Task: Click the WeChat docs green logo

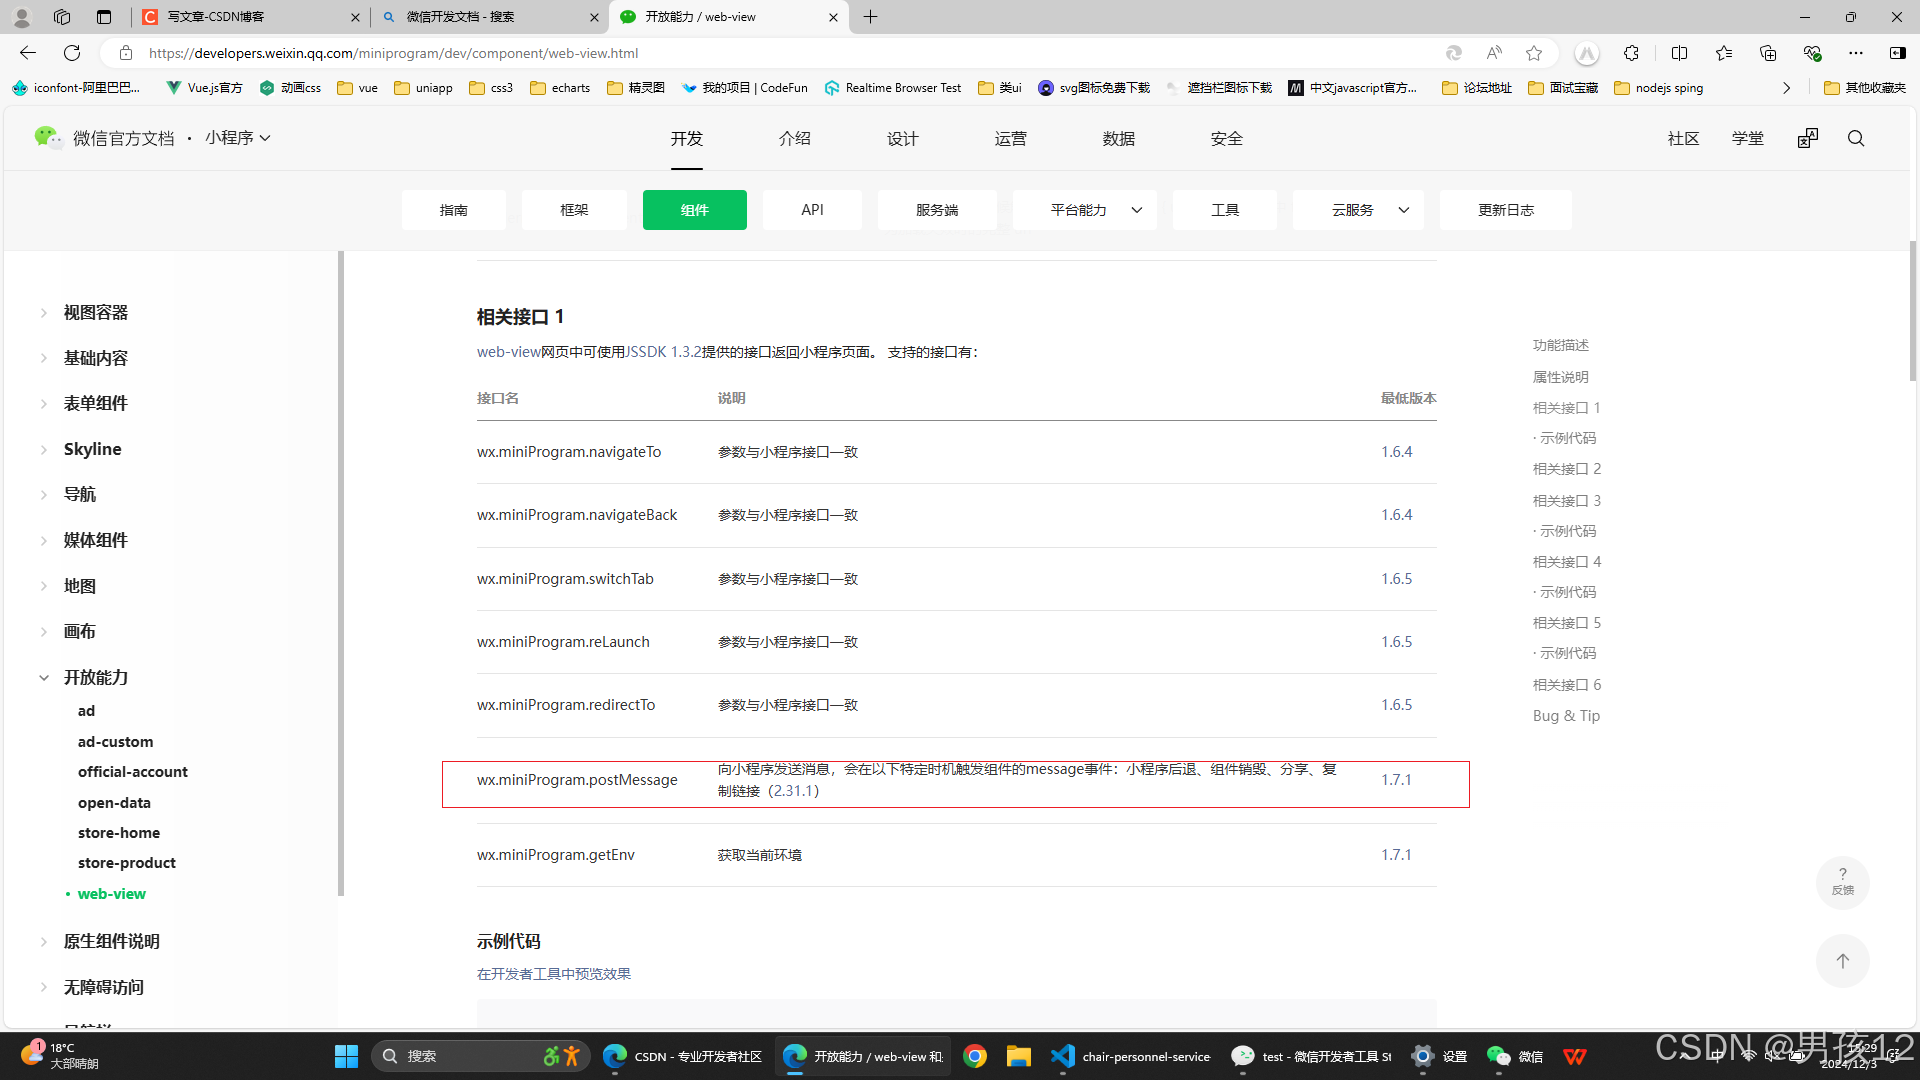Action: coord(47,137)
